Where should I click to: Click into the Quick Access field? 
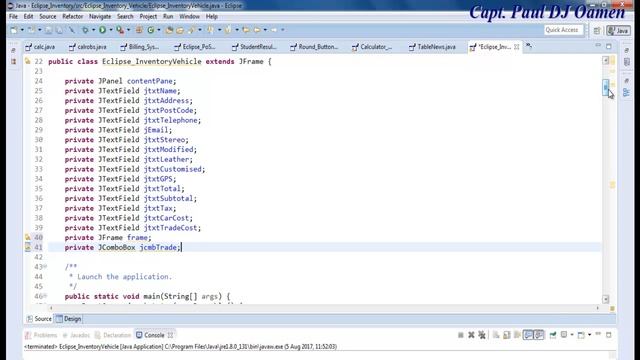pos(564,30)
